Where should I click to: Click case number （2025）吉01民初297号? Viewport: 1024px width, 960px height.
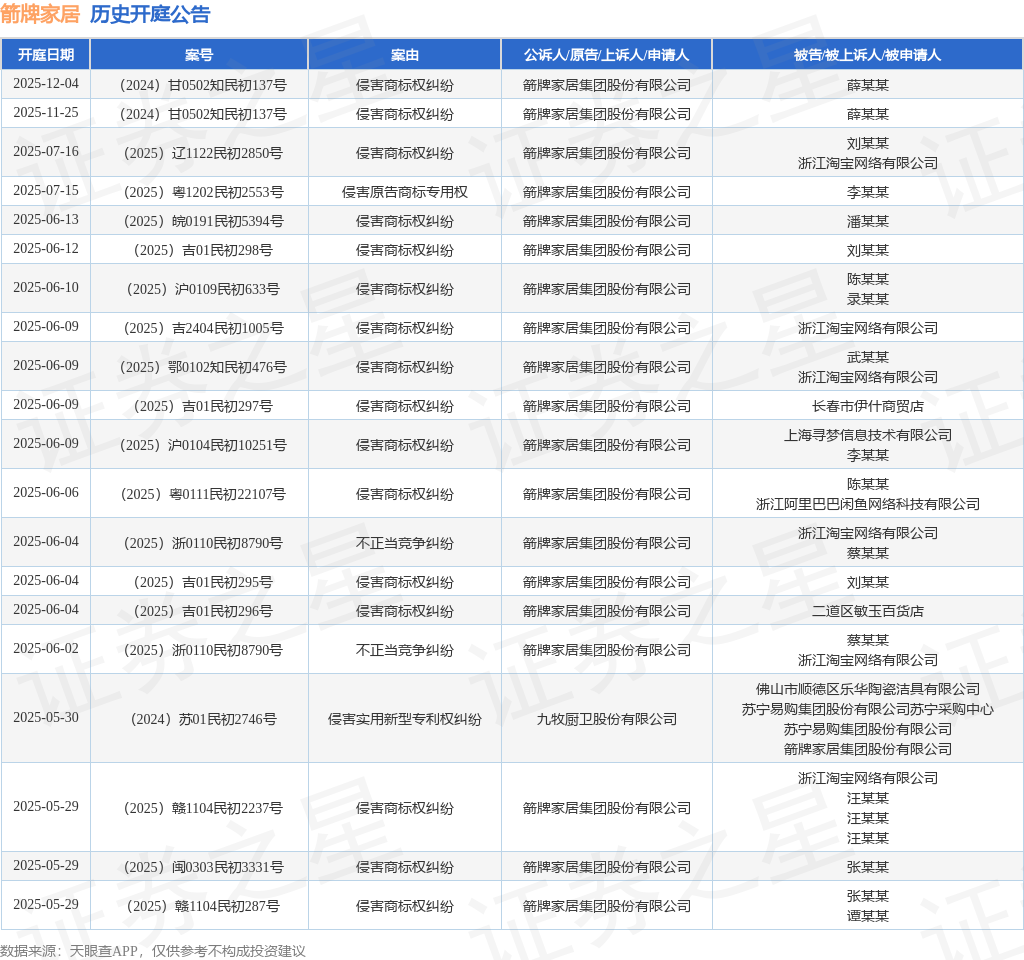pos(203,406)
